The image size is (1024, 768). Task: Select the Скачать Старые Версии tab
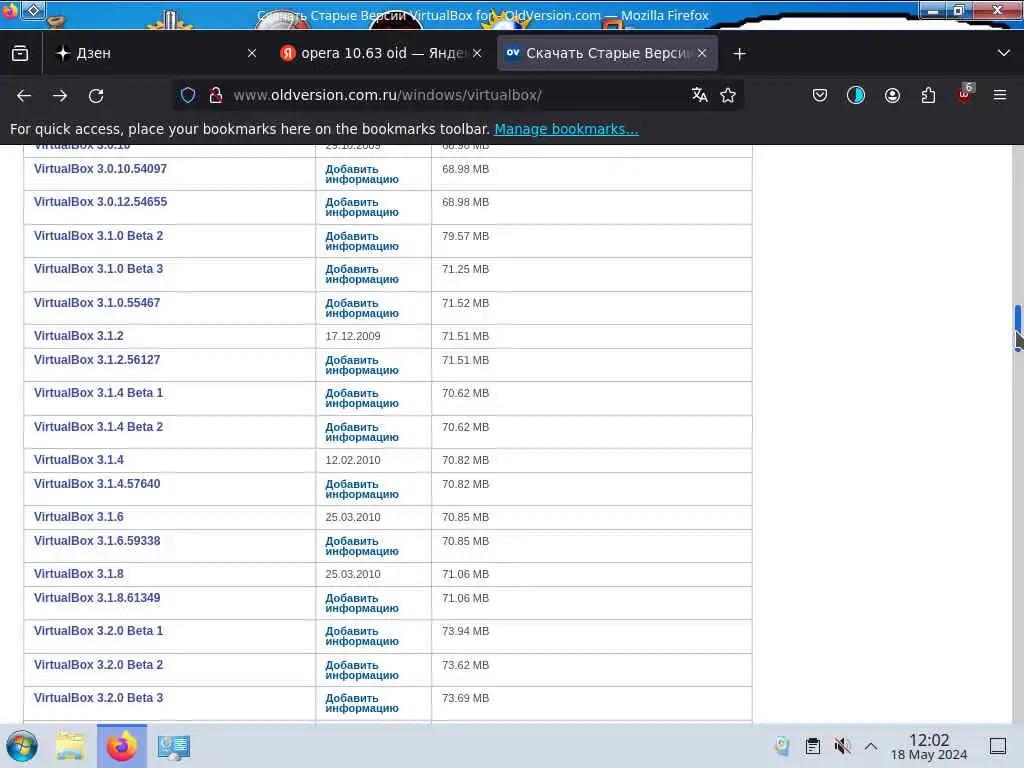click(x=607, y=53)
